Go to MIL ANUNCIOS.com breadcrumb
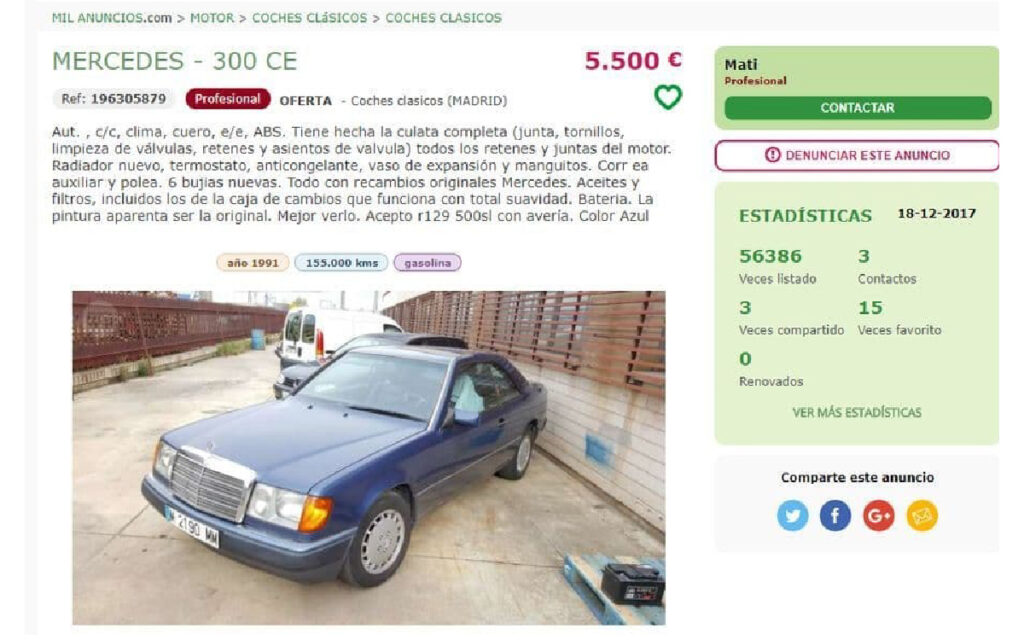This screenshot has height=640, width=1024. pos(112,18)
